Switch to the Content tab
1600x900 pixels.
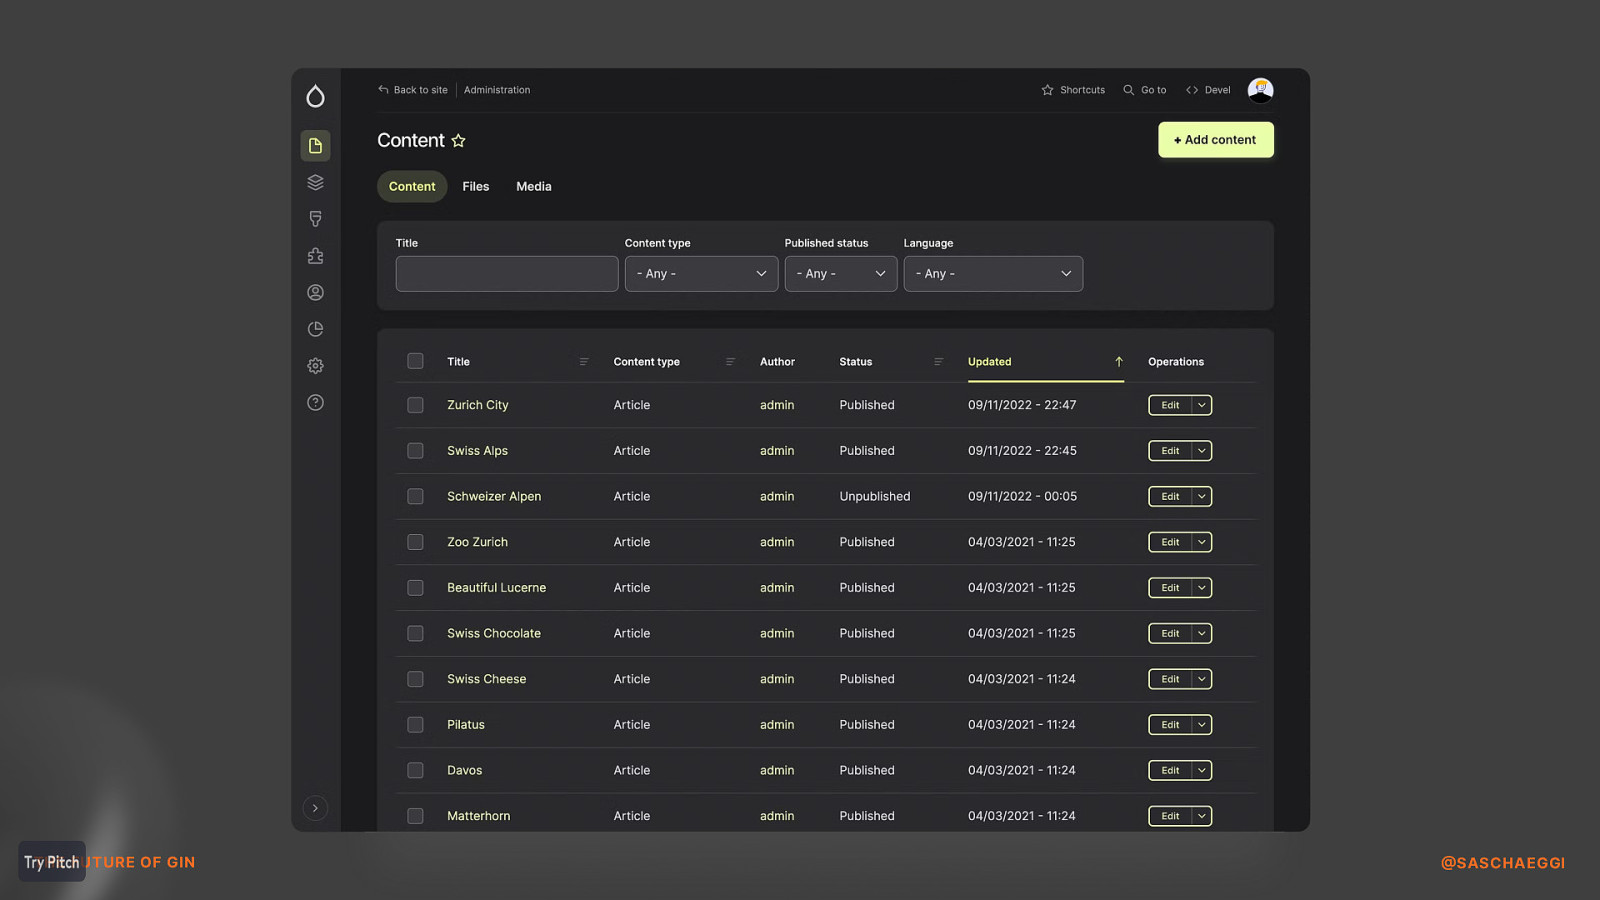(x=412, y=187)
